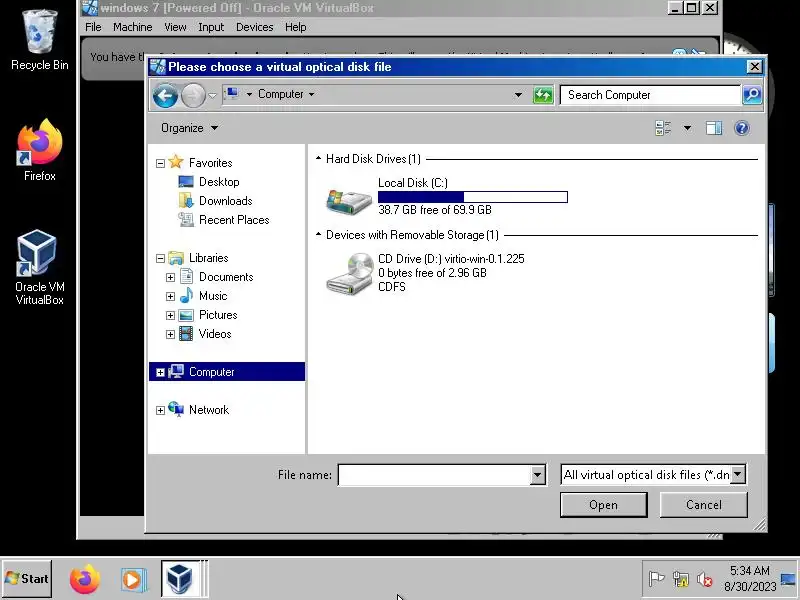Open the File menu in VirtualBox window
Image resolution: width=800 pixels, height=600 pixels.
tap(93, 27)
